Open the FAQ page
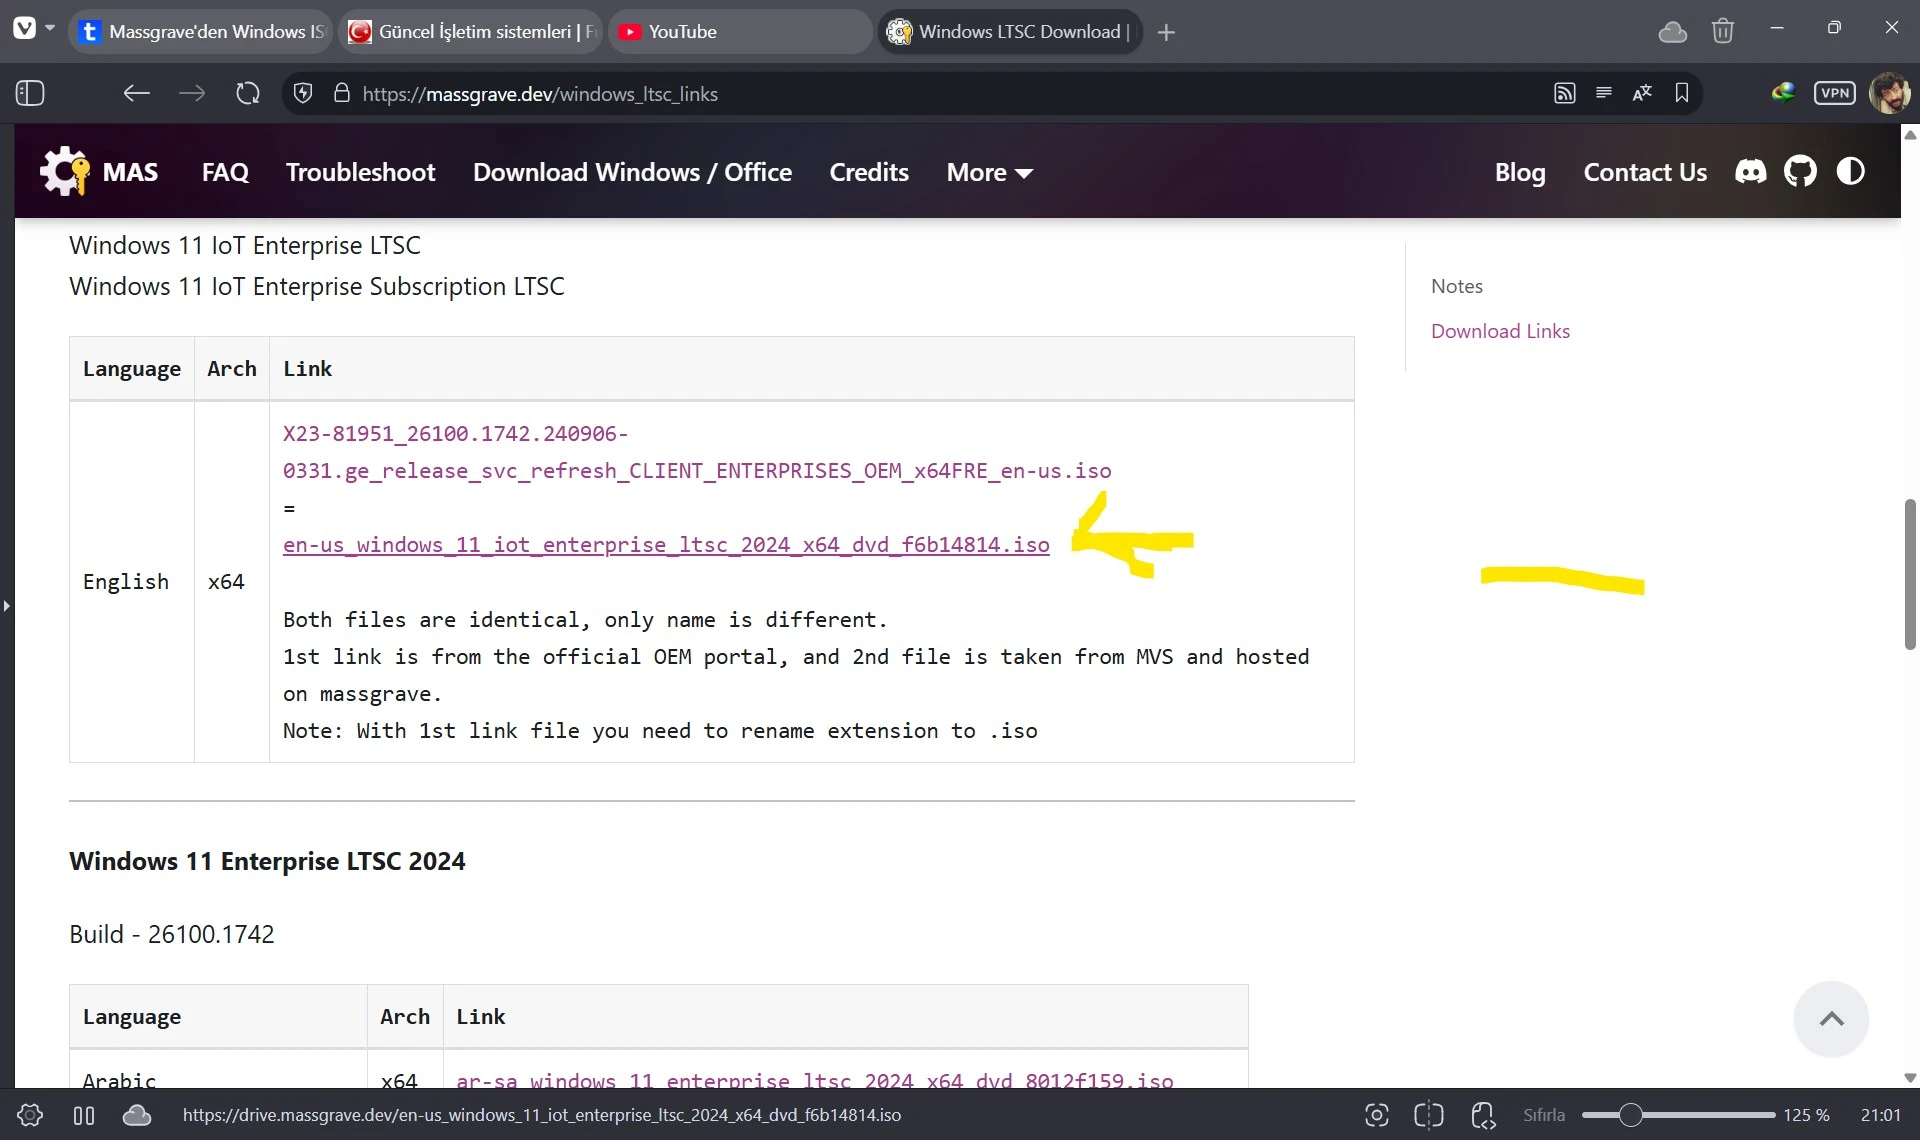Screen dimensions: 1920x1140 pos(225,172)
